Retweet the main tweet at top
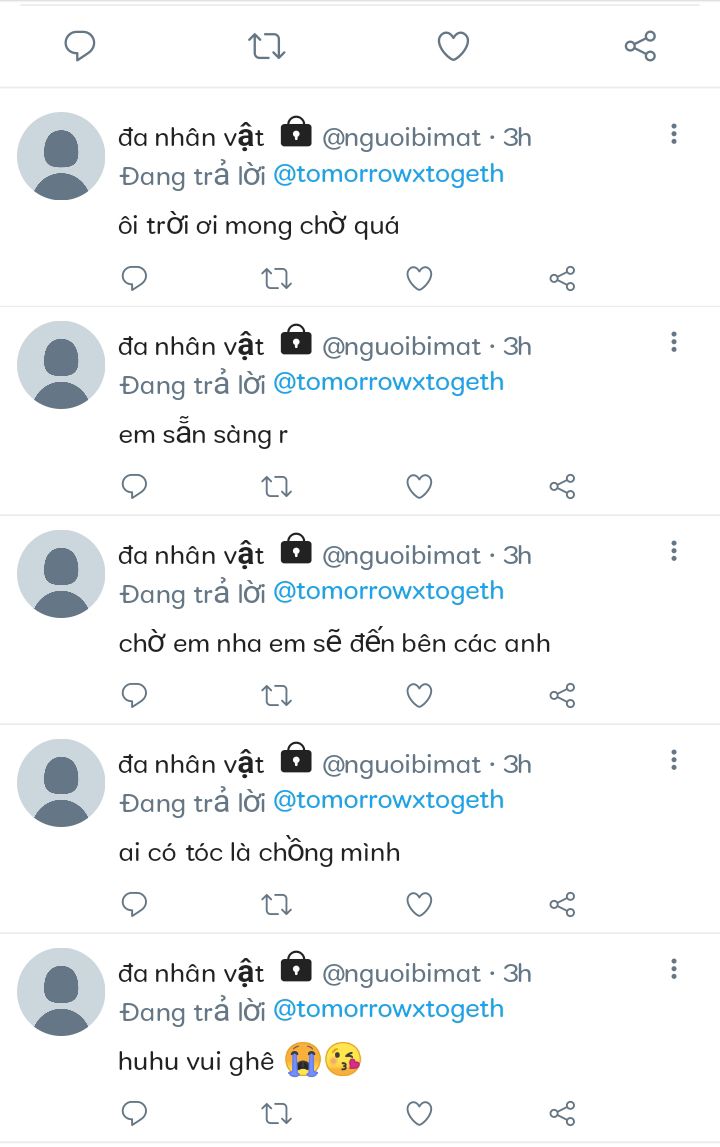Image resolution: width=720 pixels, height=1147 pixels. (267, 46)
